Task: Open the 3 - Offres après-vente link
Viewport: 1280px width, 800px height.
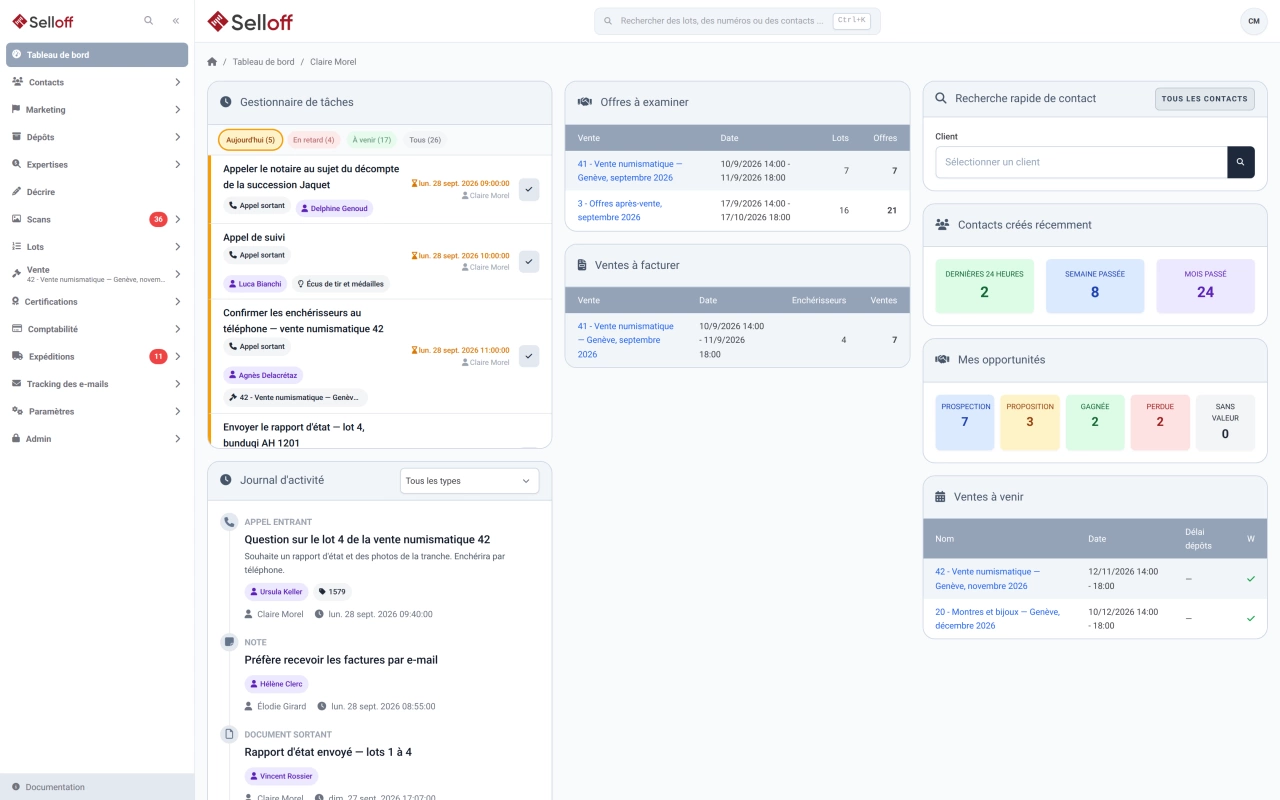Action: (x=619, y=210)
